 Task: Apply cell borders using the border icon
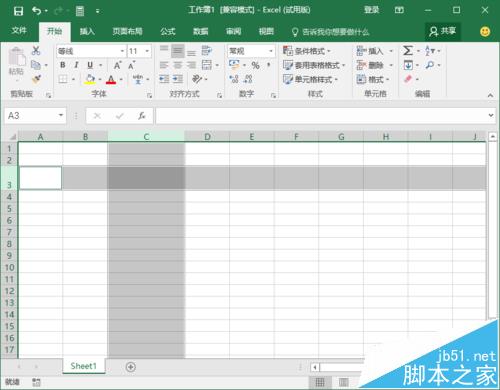[63, 79]
